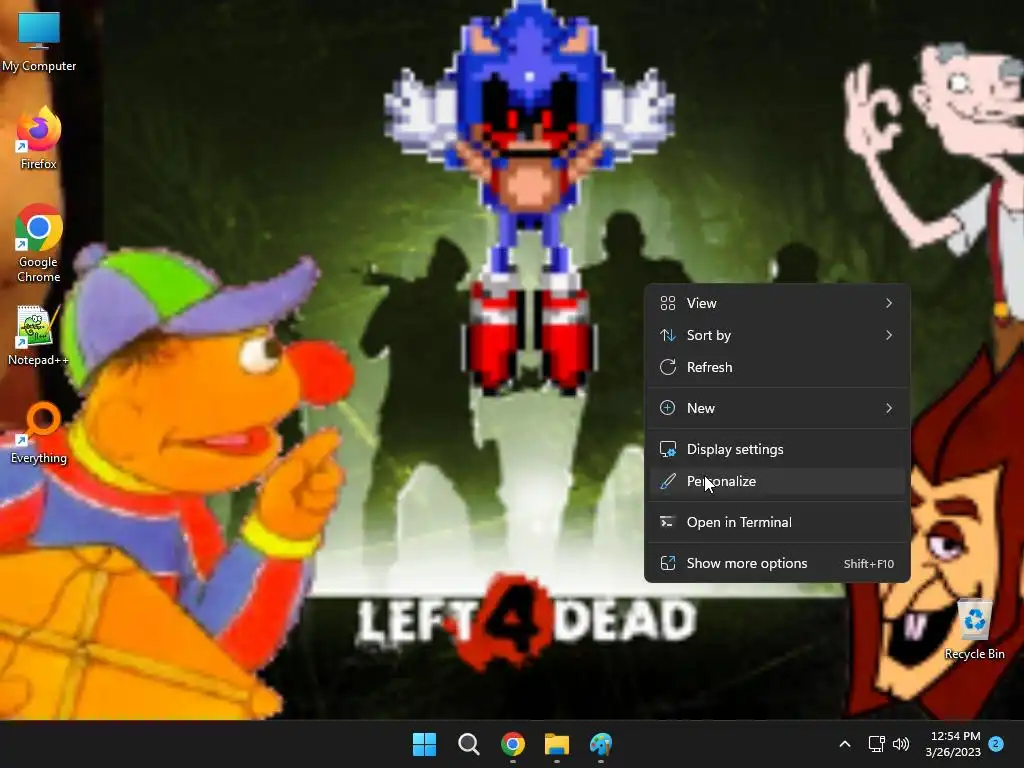The width and height of the screenshot is (1024, 768).
Task: Open the volume tray icon
Action: (901, 744)
